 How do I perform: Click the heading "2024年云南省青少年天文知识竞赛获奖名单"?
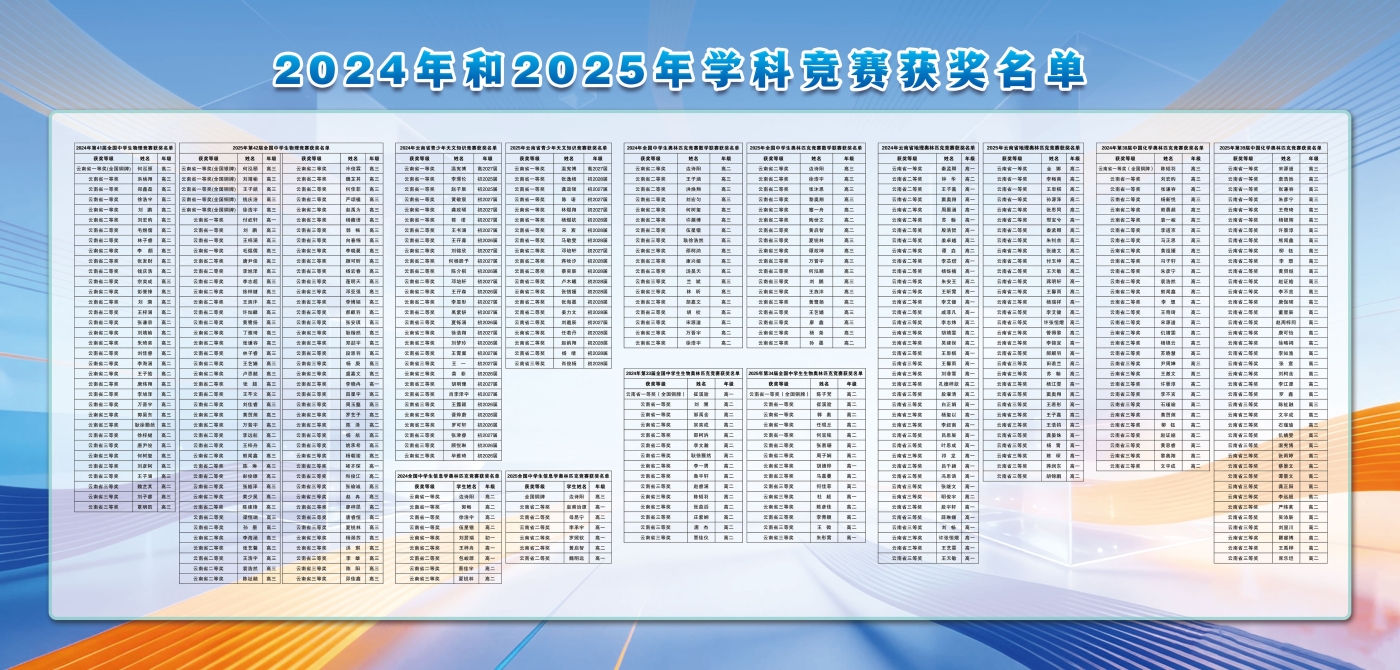(x=450, y=147)
